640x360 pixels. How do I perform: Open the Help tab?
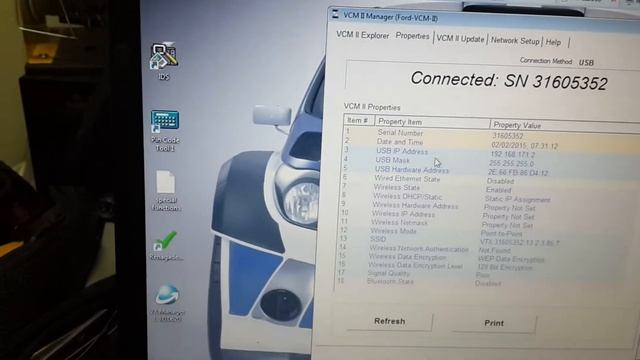553,42
